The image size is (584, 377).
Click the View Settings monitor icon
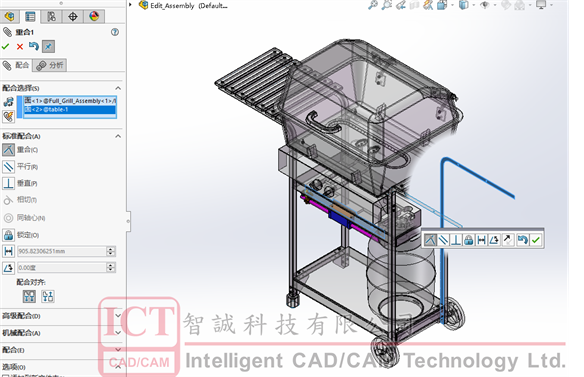[x=541, y=5]
